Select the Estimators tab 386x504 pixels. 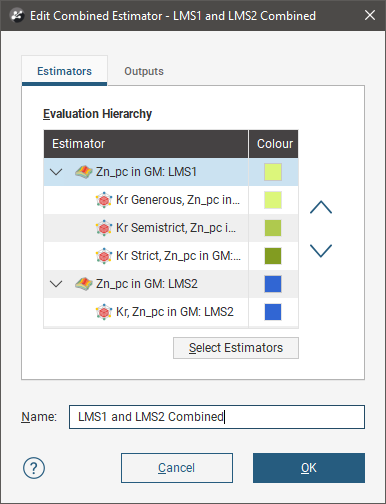click(64, 71)
